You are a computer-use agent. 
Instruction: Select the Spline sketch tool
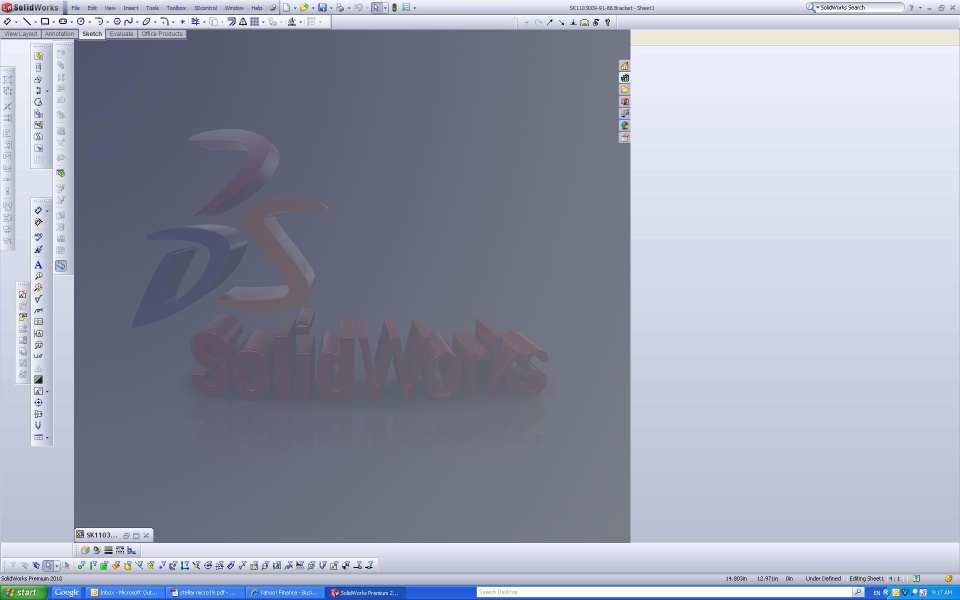click(129, 21)
